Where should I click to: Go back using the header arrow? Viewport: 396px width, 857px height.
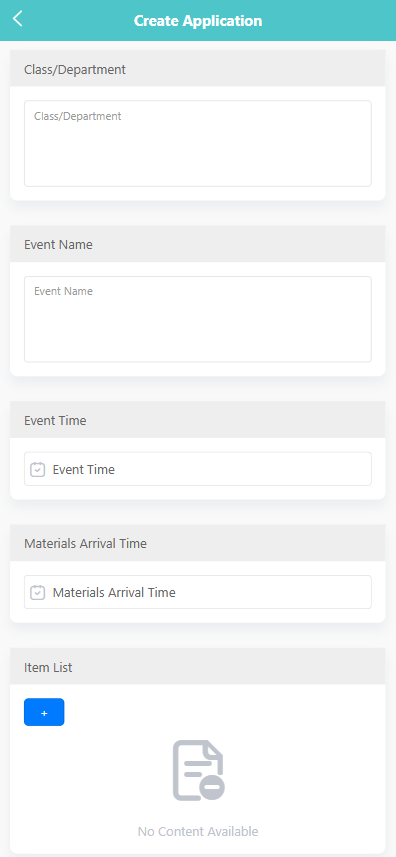tap(17, 19)
